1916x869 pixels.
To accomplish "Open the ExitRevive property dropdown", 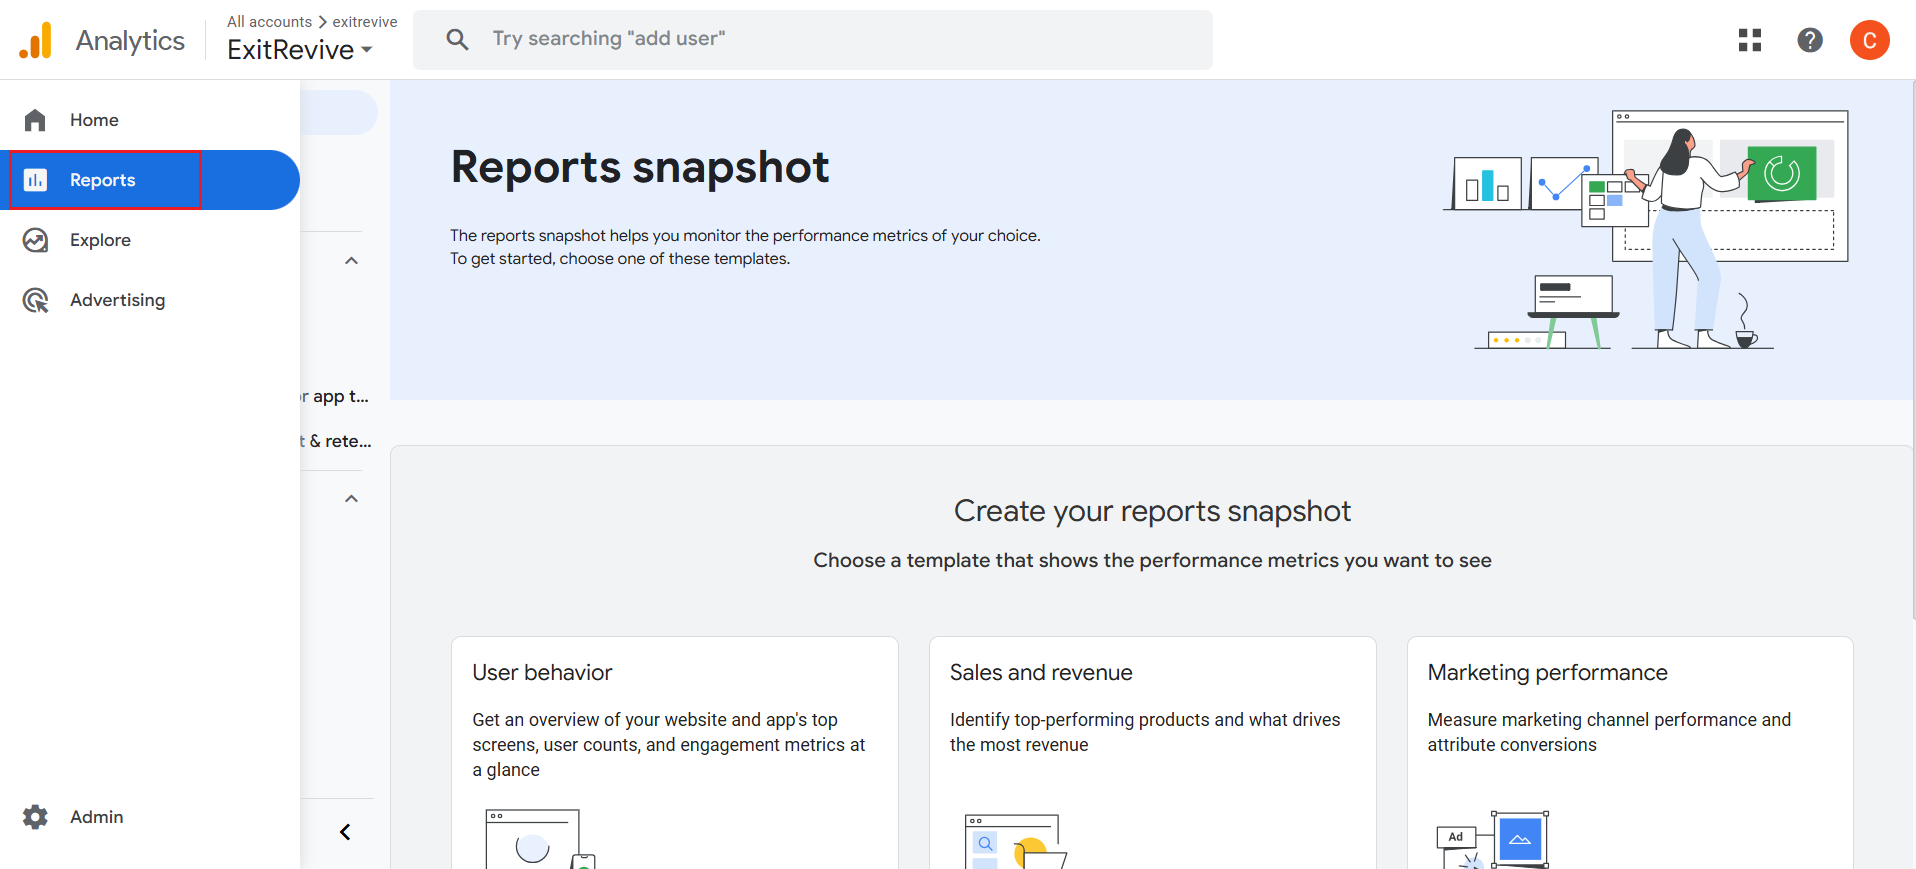I will [299, 50].
